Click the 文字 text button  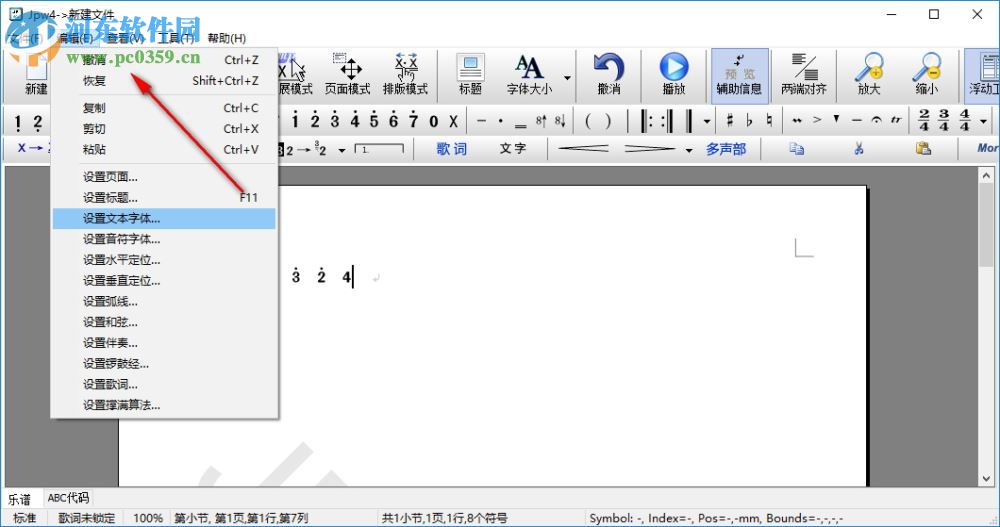coord(513,149)
